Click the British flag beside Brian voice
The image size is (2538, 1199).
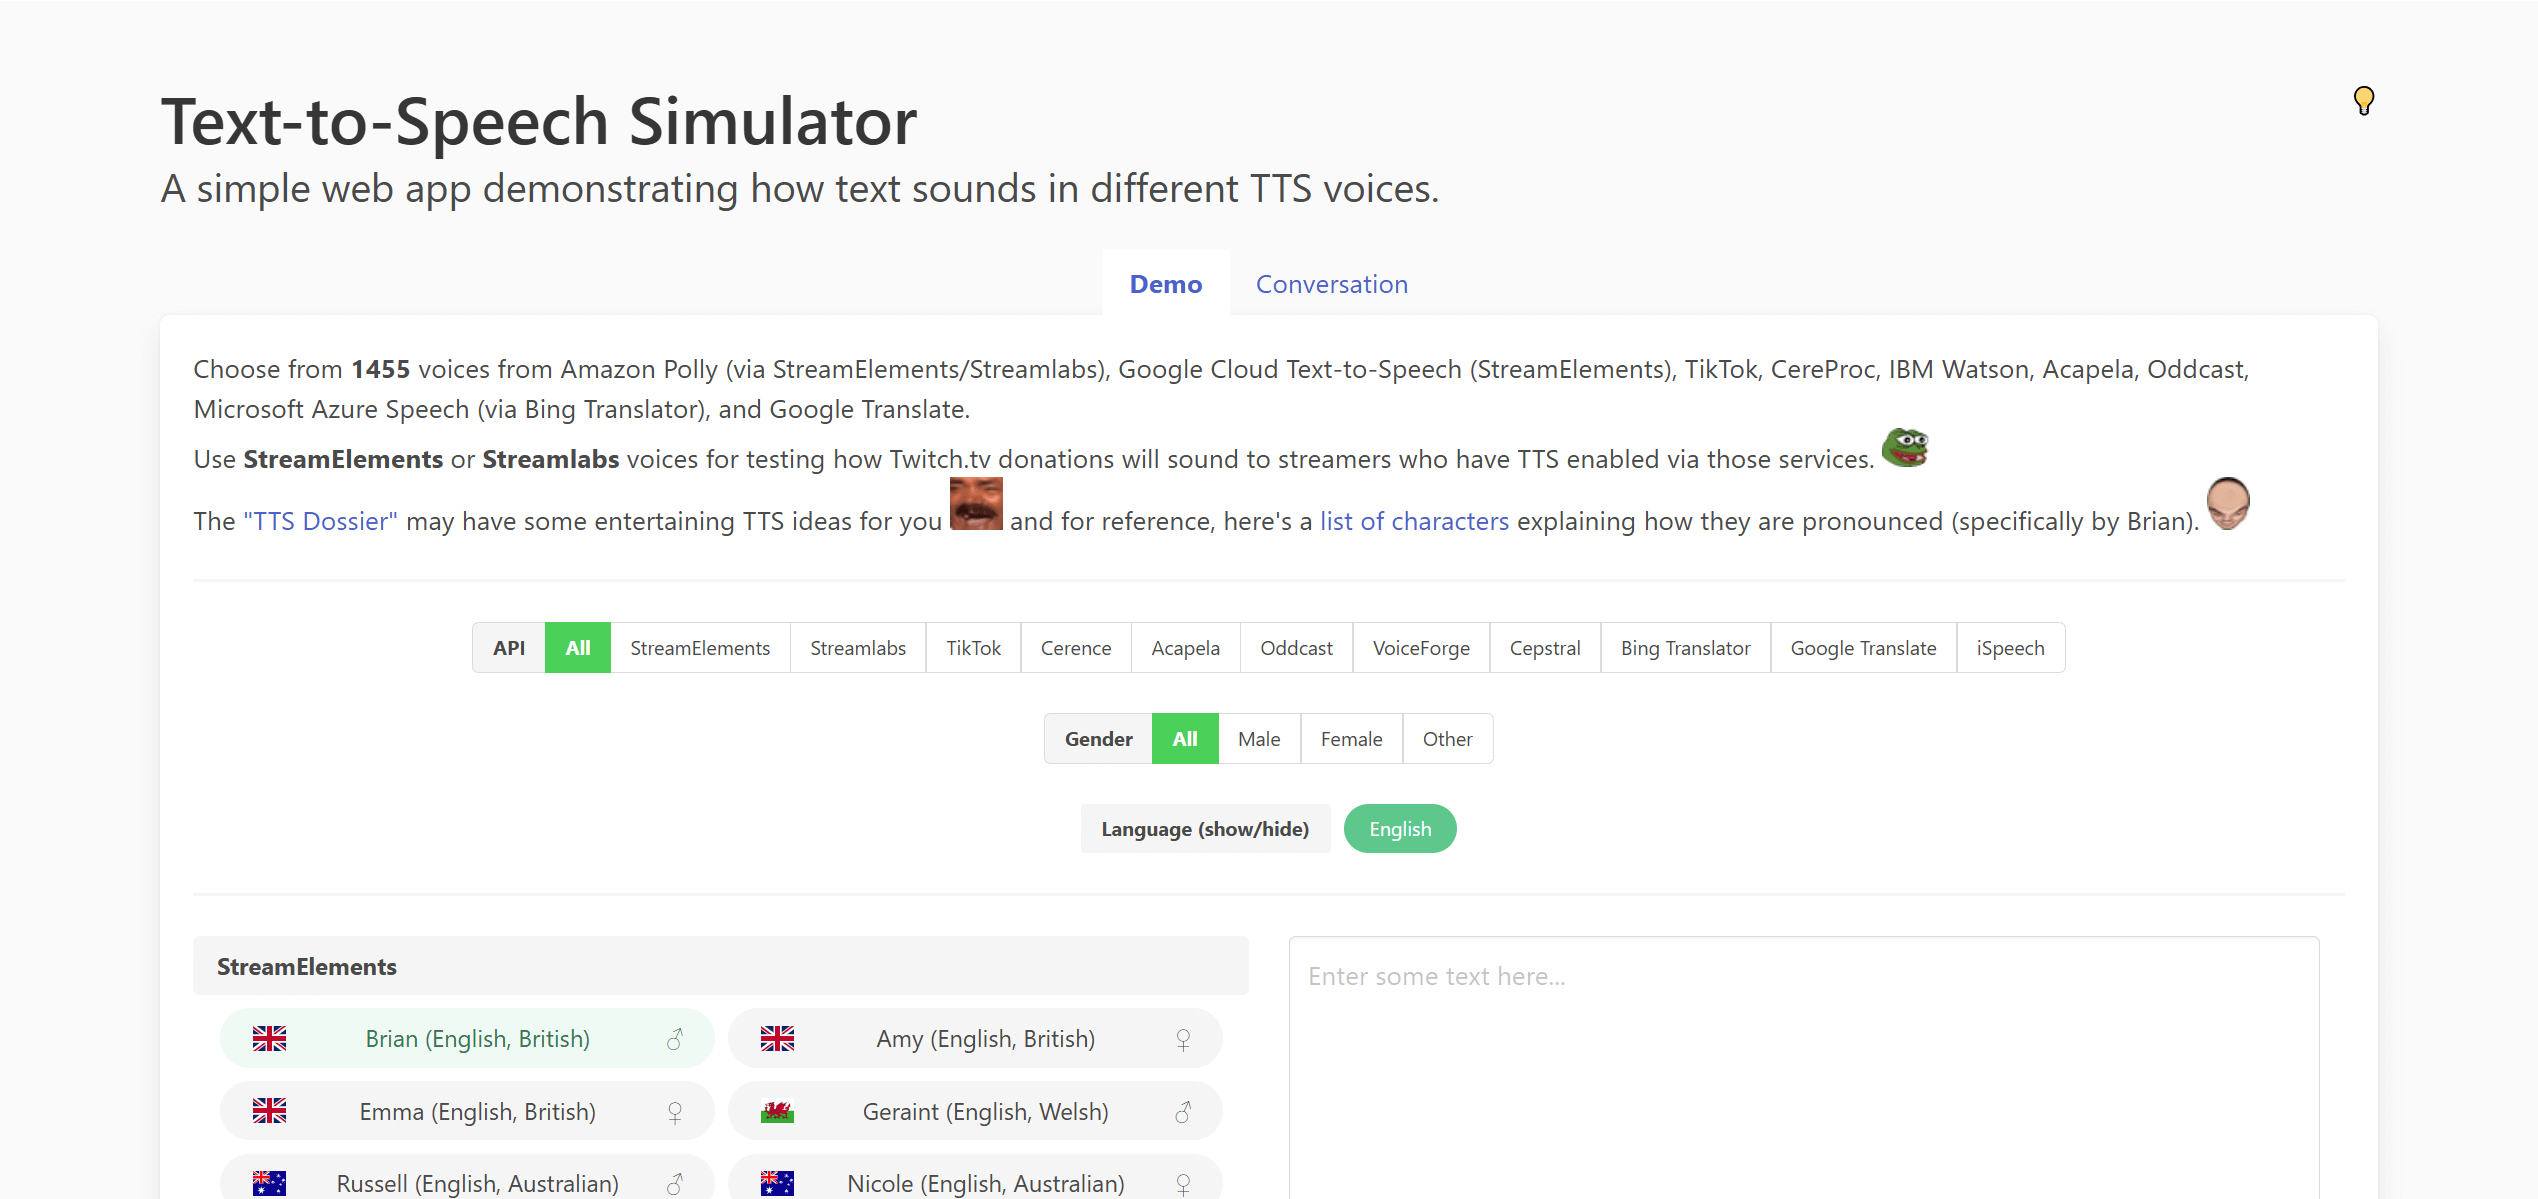click(x=269, y=1039)
